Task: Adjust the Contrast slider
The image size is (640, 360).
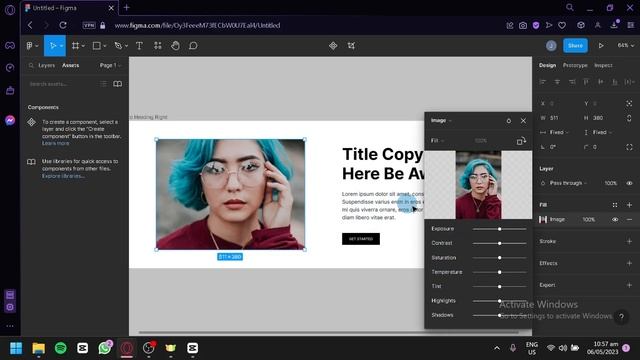Action: [x=499, y=243]
